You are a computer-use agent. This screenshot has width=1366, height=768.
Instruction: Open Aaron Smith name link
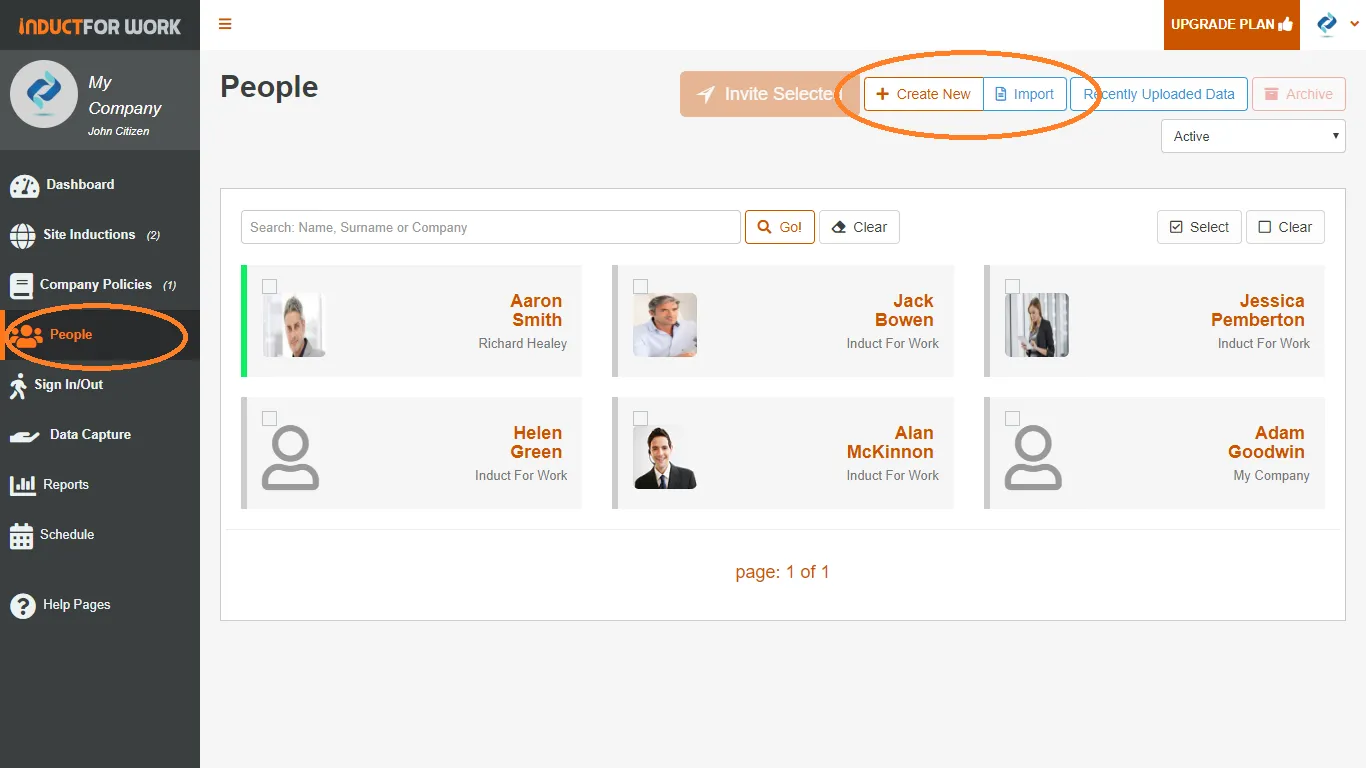point(536,310)
